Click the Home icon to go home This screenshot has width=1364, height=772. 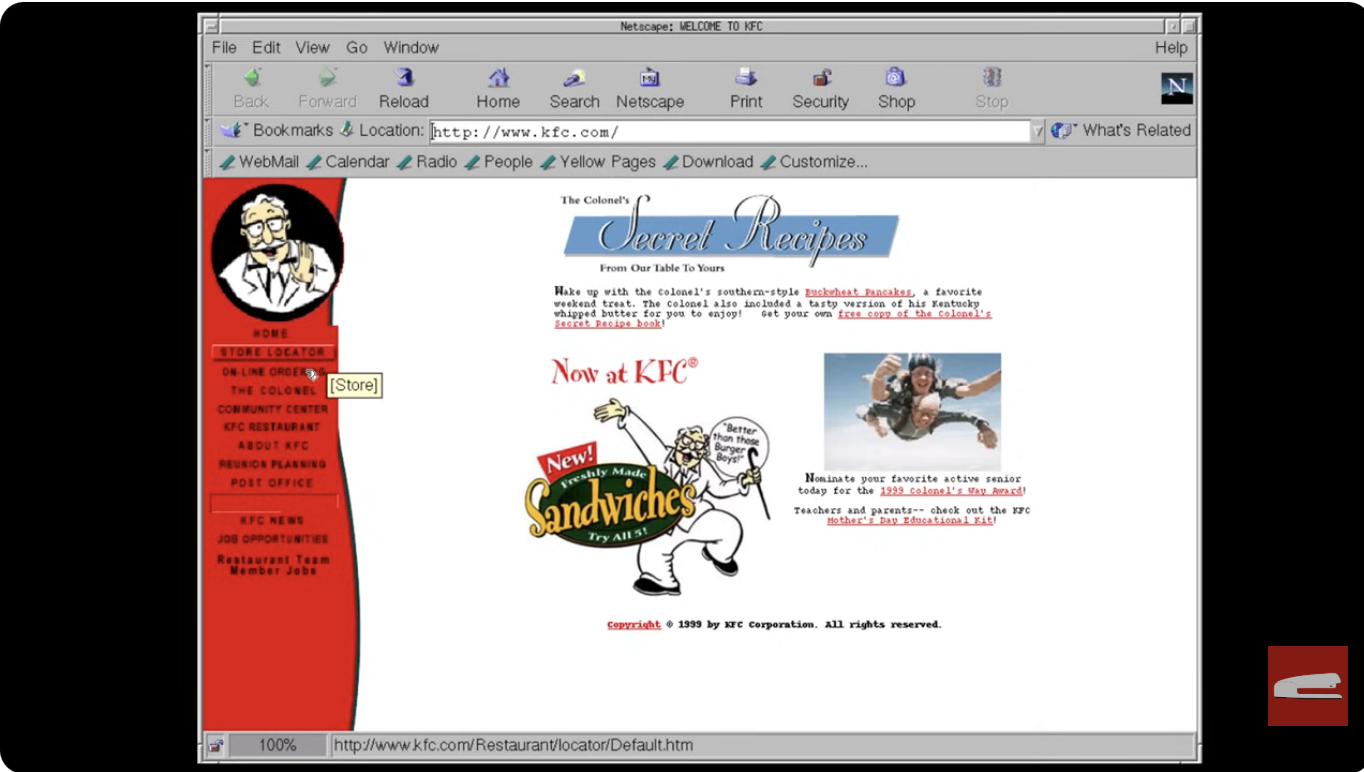click(x=497, y=87)
